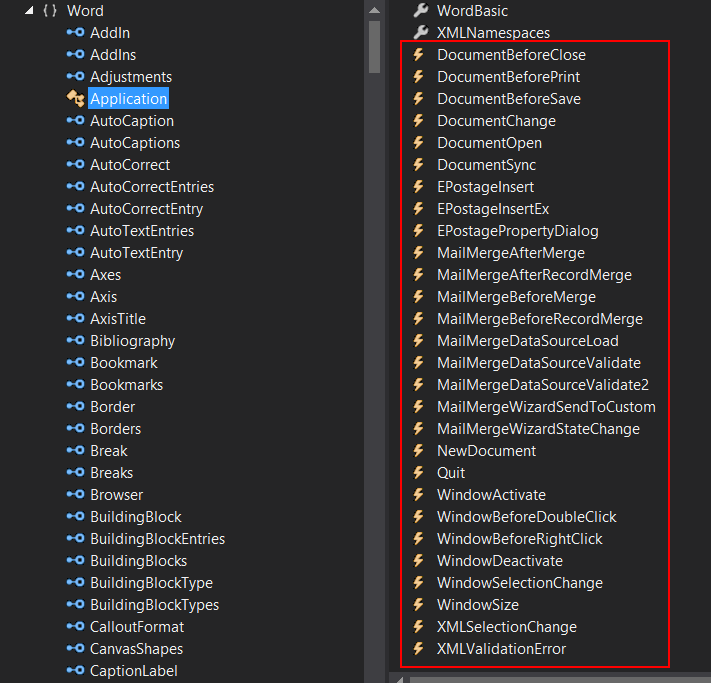
Task: Select the Axis interface
Action: click(103, 297)
